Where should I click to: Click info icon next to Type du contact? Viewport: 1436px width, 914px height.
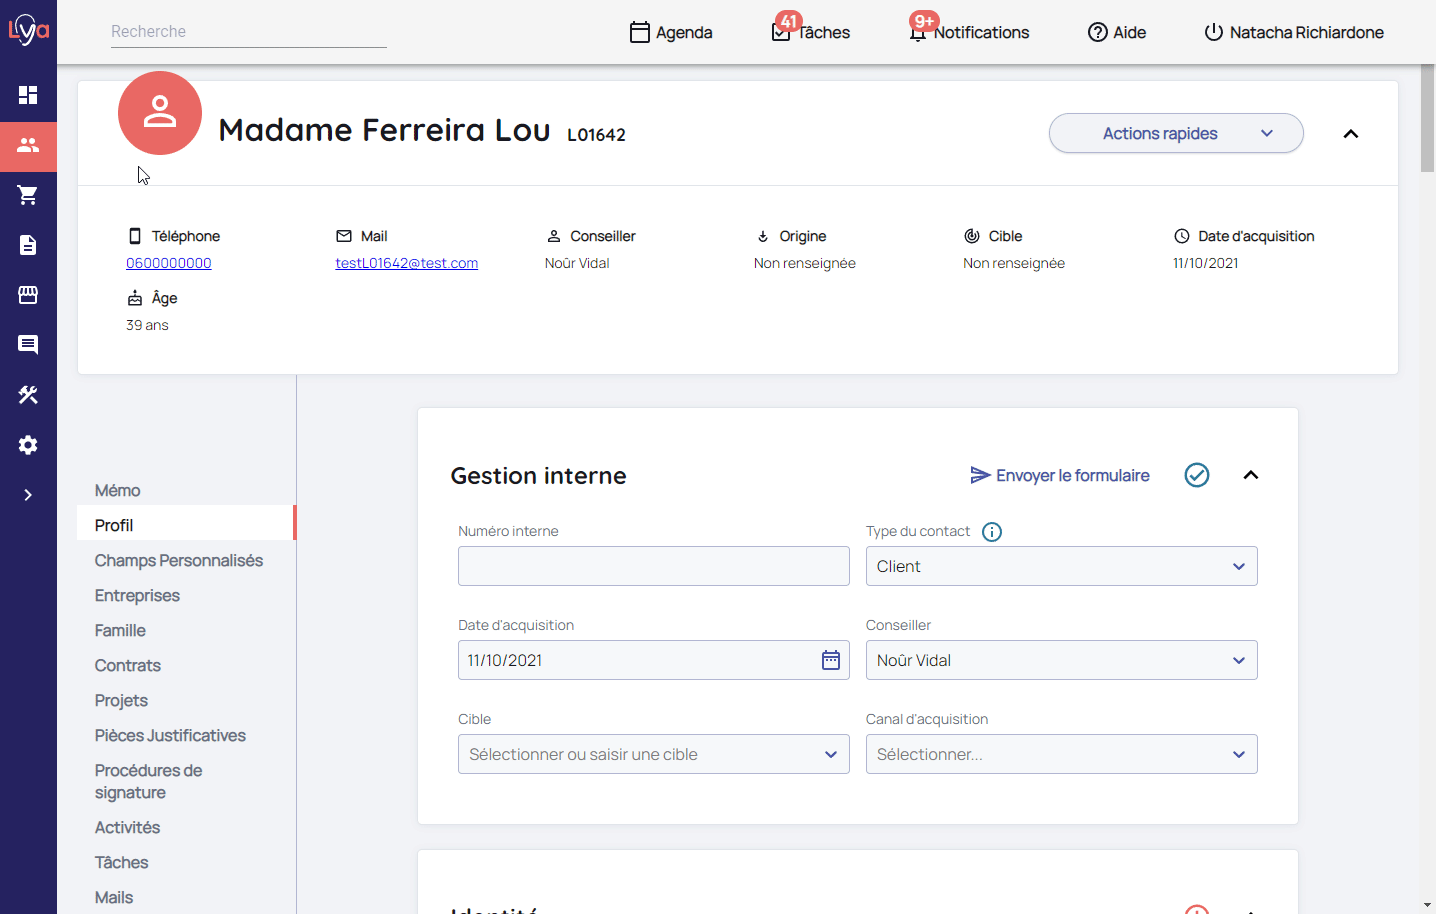(991, 532)
